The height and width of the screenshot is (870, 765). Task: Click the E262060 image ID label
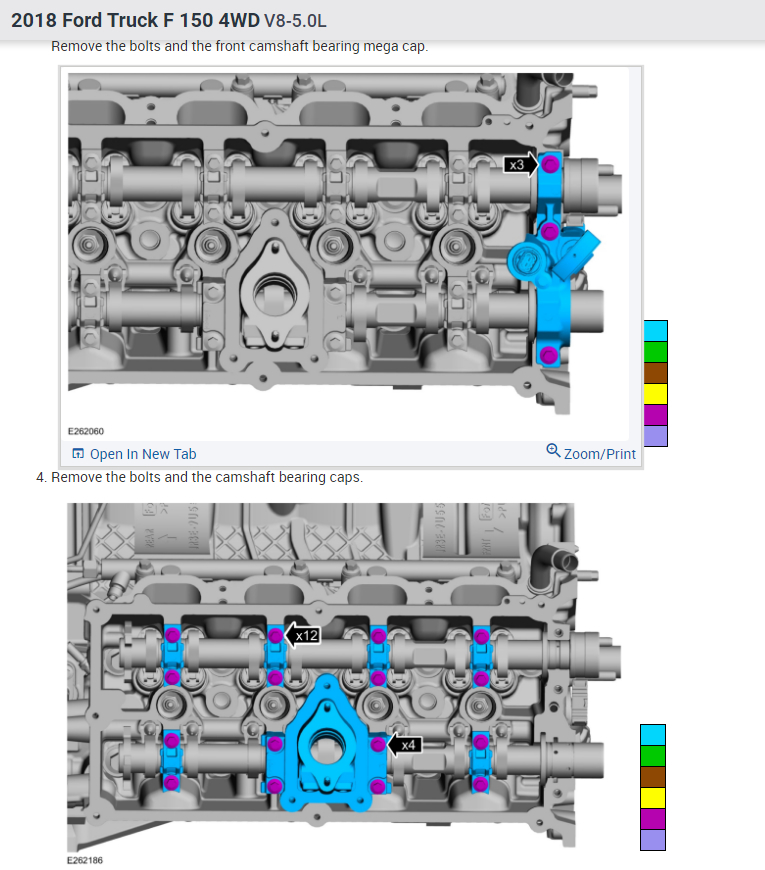pos(86,431)
